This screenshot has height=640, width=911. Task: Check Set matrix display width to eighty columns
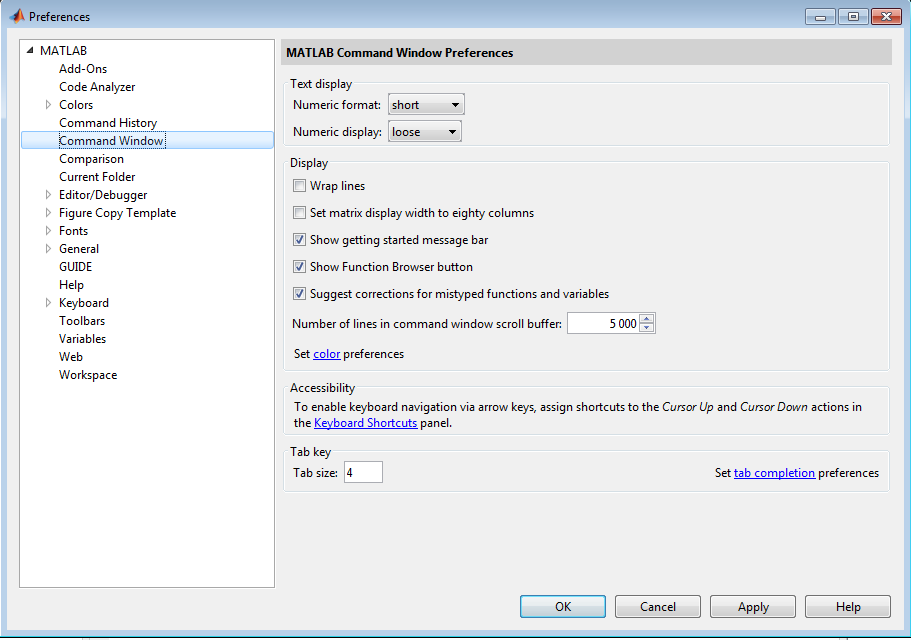coord(299,213)
